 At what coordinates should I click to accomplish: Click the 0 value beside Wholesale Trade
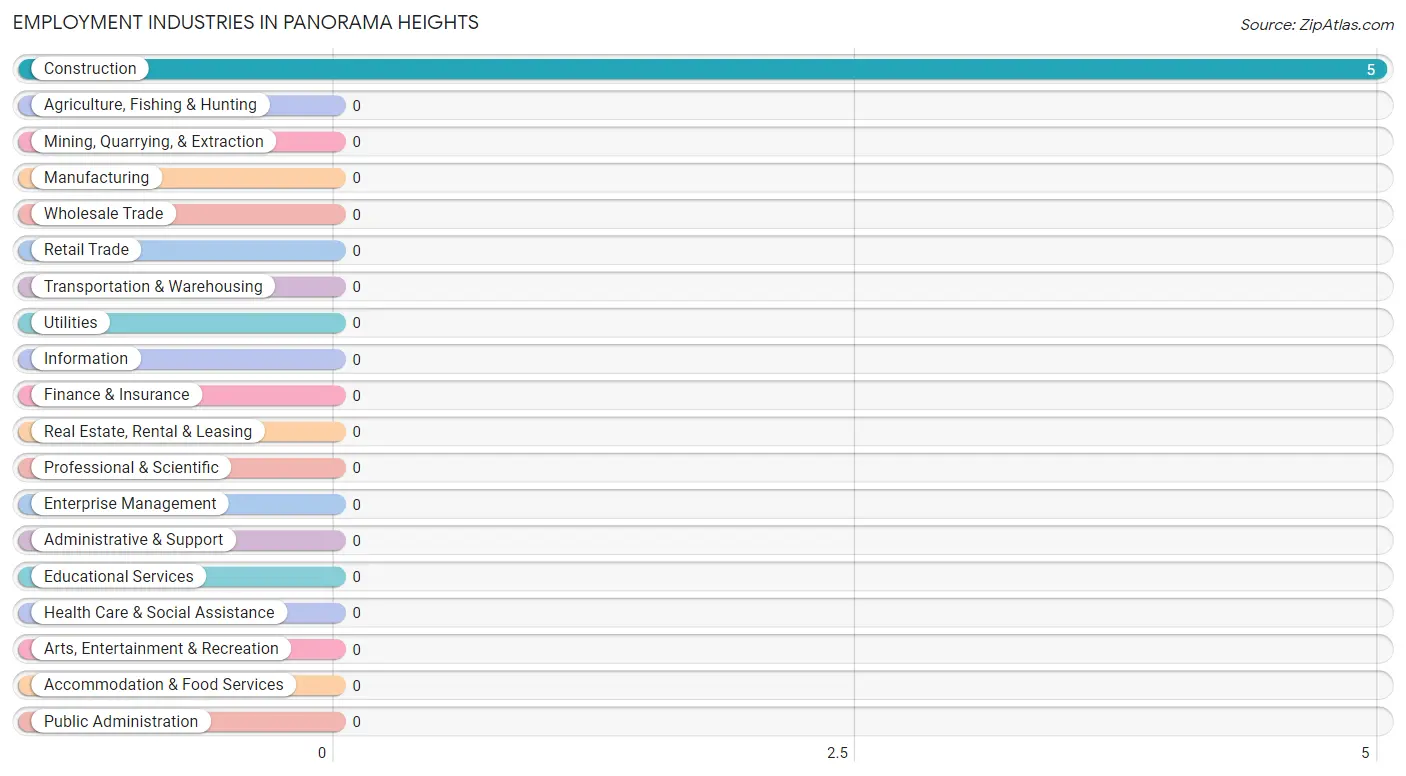356,215
